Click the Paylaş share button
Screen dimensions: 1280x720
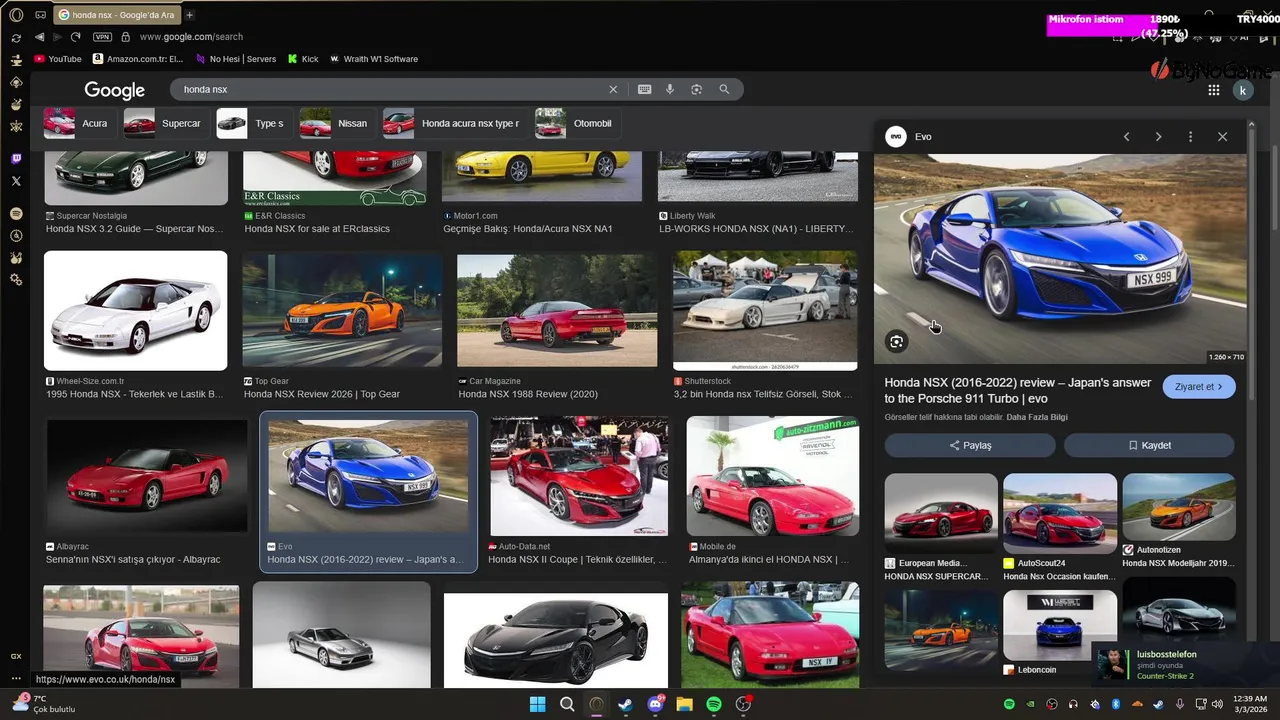pos(970,445)
